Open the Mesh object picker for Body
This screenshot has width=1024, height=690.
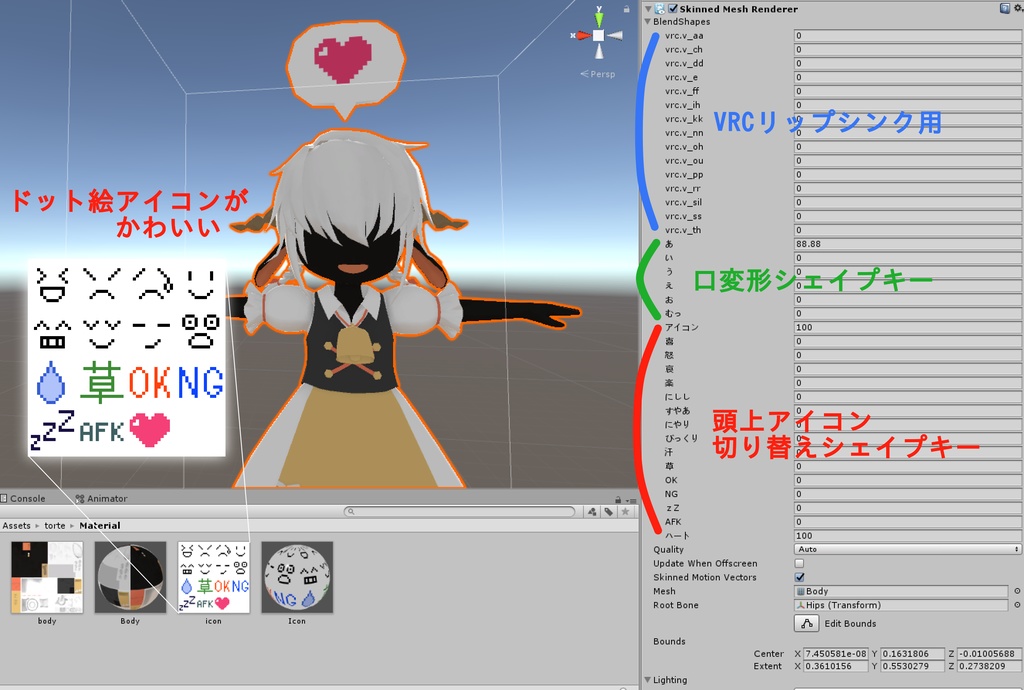coord(1016,591)
